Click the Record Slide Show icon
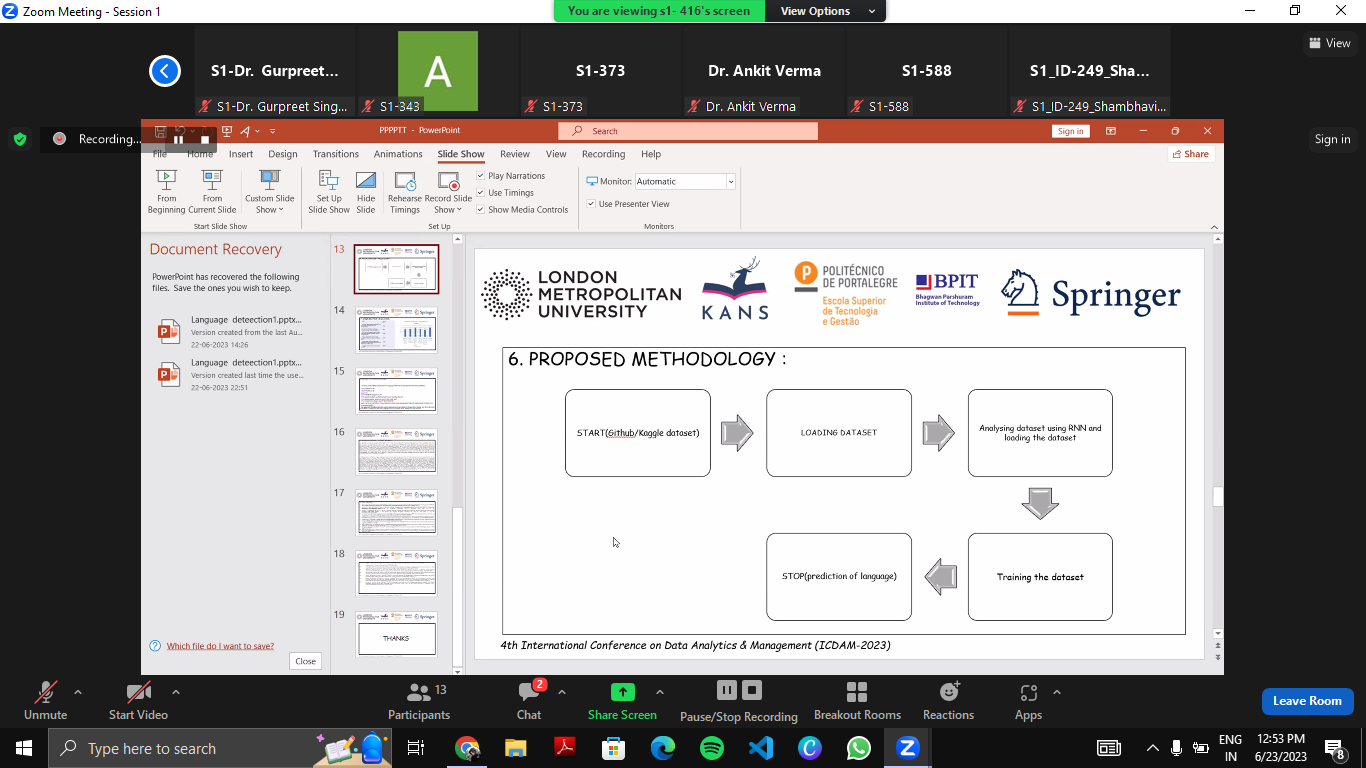1366x768 pixels. (x=448, y=181)
